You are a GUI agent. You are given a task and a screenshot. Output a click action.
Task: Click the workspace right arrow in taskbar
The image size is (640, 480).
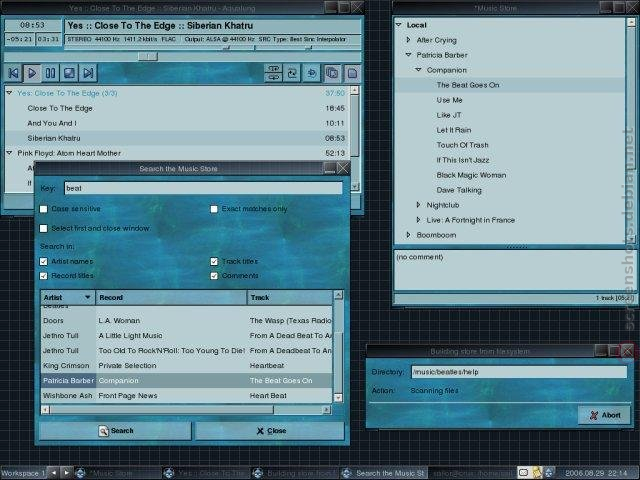tap(67, 473)
